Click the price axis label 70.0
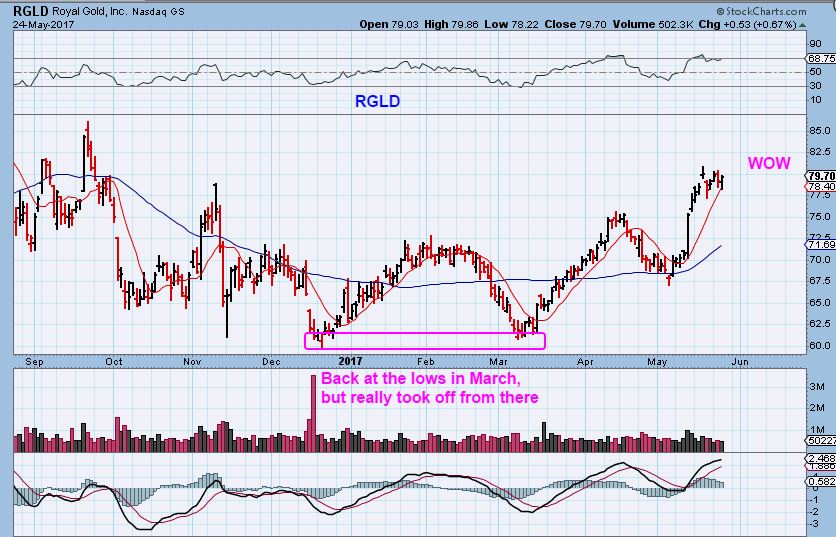 [819, 260]
